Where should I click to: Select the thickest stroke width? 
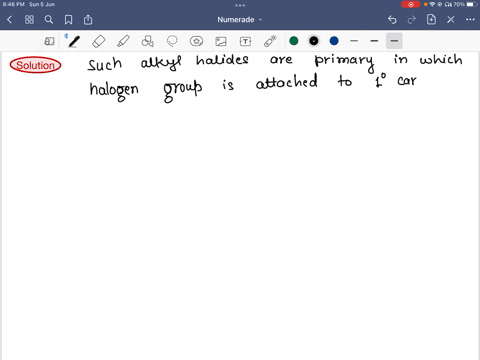(x=394, y=41)
